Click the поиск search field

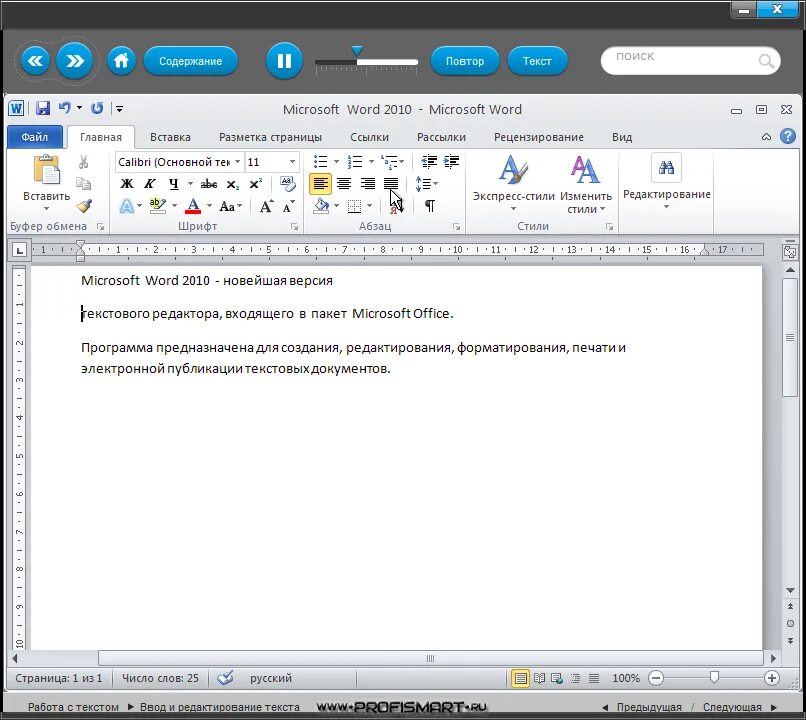(690, 61)
